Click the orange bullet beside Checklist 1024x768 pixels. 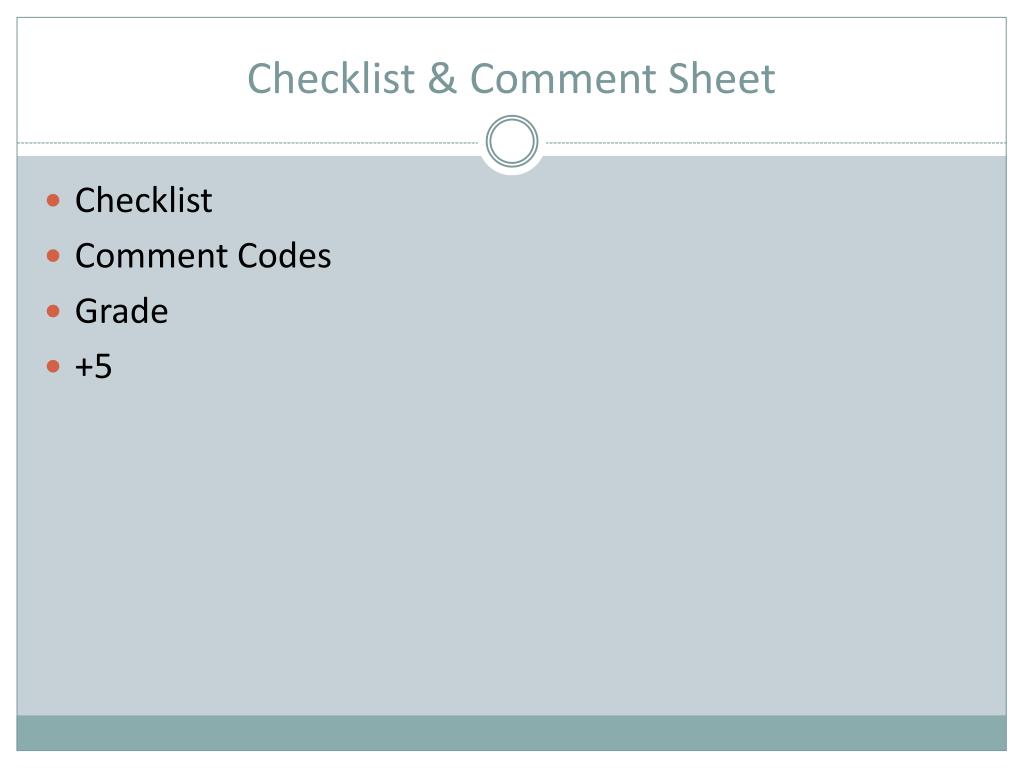pos(54,200)
